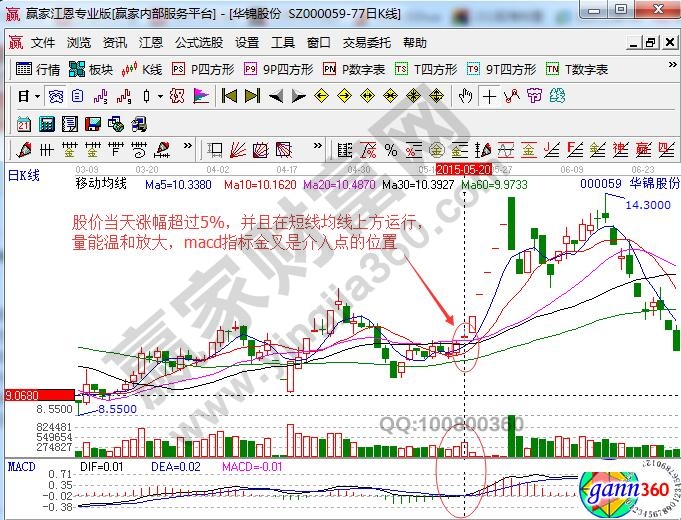The height and width of the screenshot is (520, 681).
Task: Click the calculator icon
Action: (47, 123)
